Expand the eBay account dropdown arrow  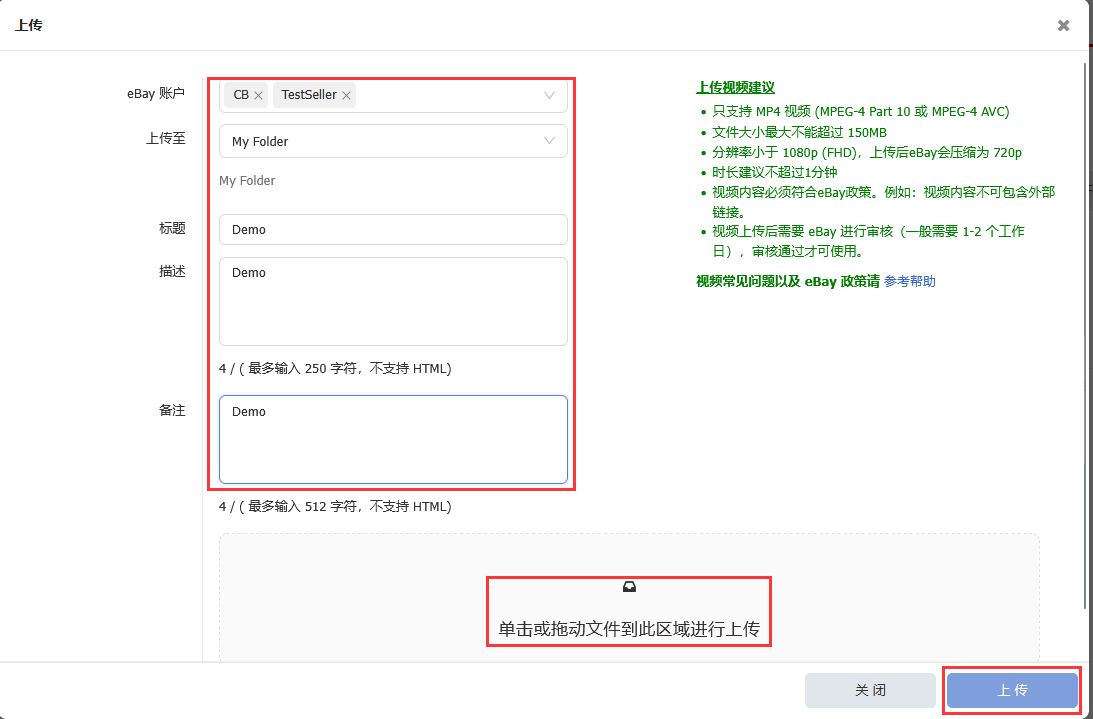(x=549, y=96)
